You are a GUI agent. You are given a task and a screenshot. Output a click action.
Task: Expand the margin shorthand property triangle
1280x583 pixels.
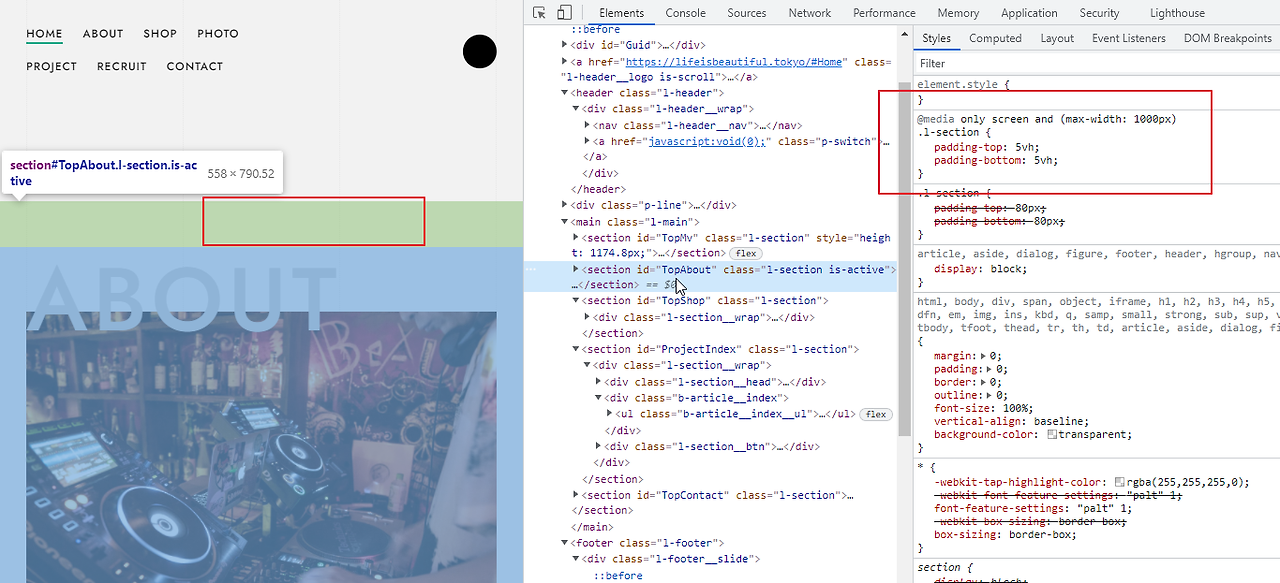point(985,356)
